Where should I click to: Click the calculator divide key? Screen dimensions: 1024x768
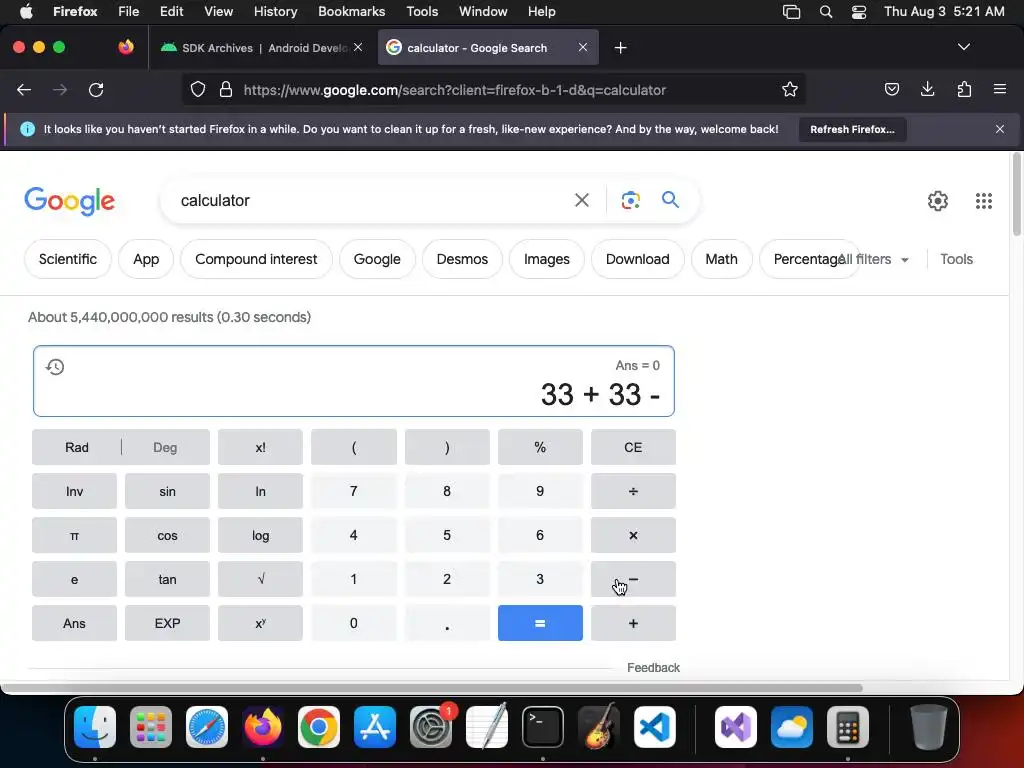click(x=633, y=491)
